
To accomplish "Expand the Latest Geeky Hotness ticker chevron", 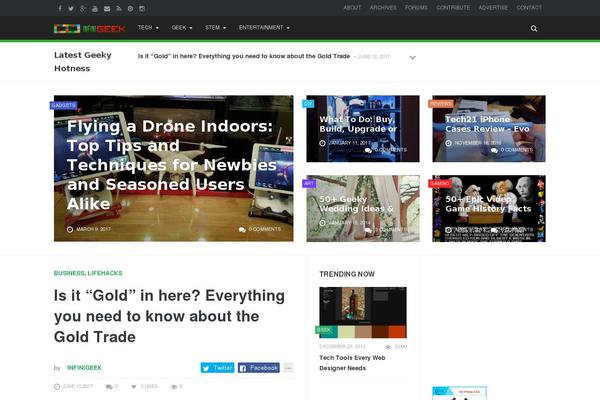I will (x=412, y=58).
